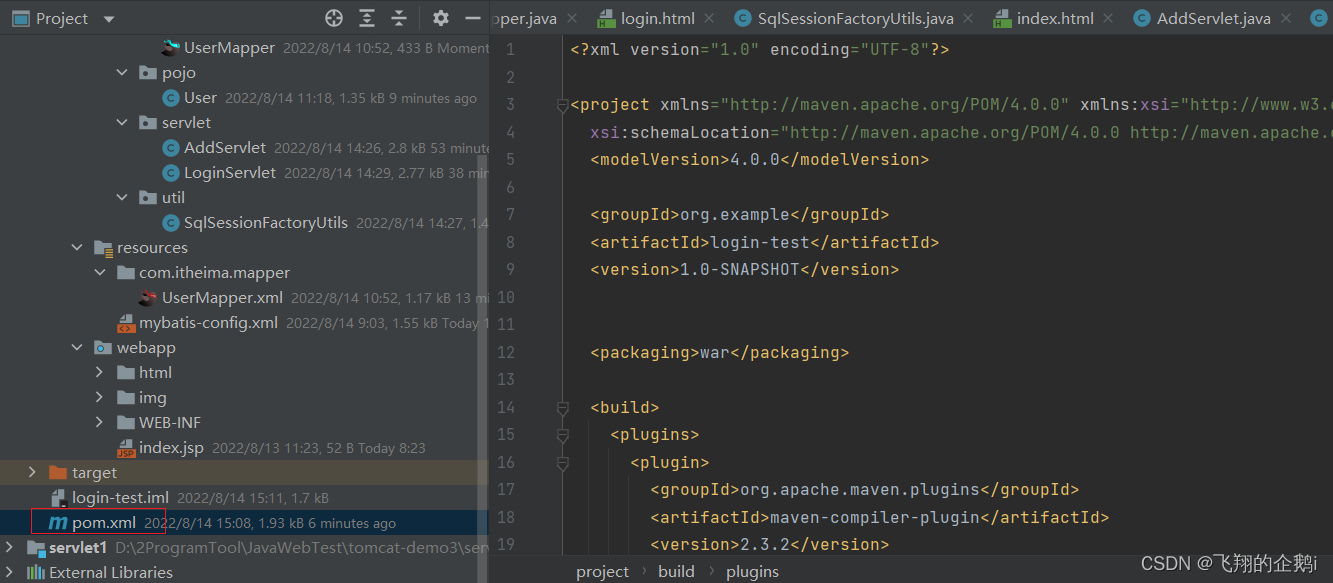Close the AddServlet.java tab
The width and height of the screenshot is (1333, 583).
[x=1286, y=18]
